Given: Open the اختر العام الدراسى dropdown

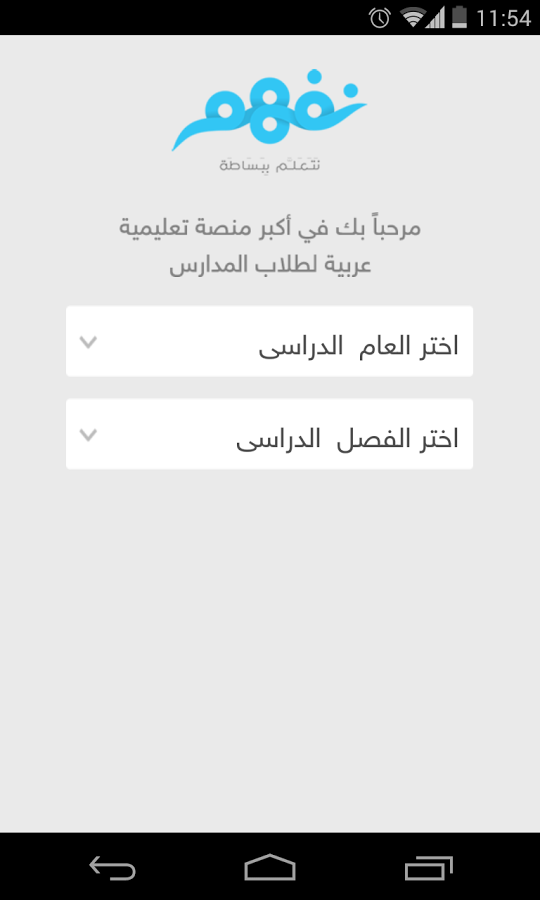Looking at the screenshot, I should [269, 341].
